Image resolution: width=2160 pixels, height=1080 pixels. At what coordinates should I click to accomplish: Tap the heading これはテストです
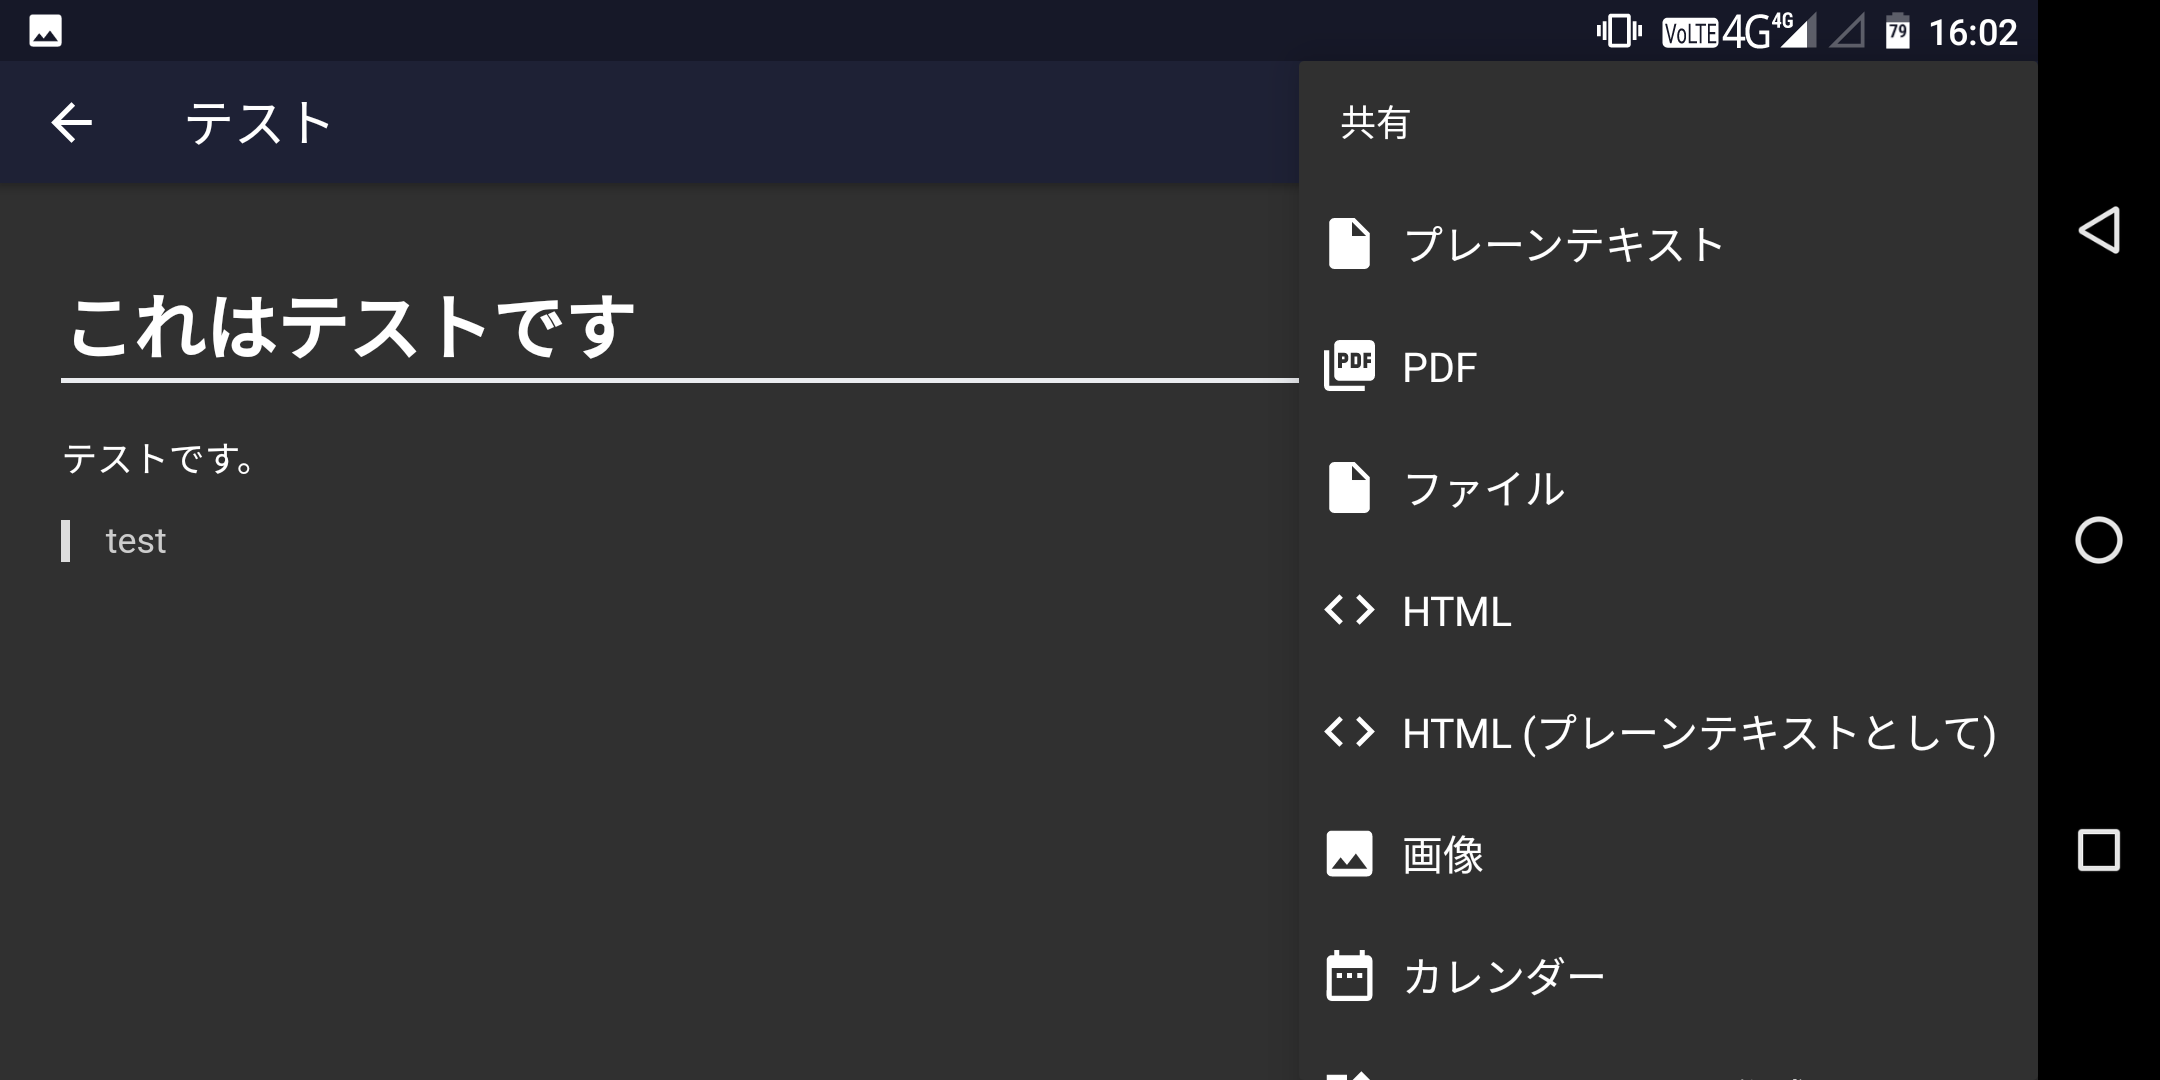point(351,327)
